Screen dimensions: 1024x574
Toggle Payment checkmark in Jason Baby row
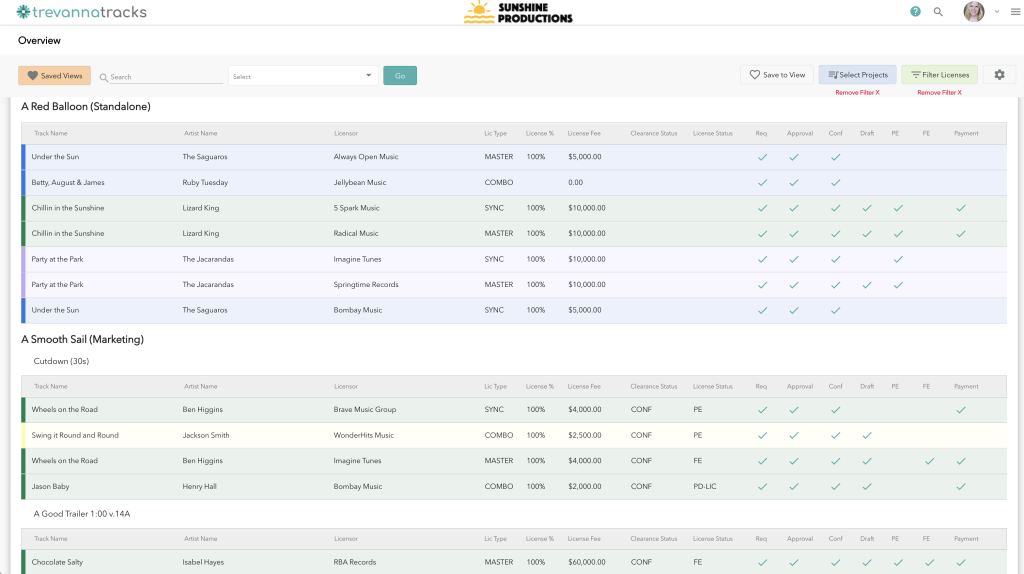(x=961, y=487)
